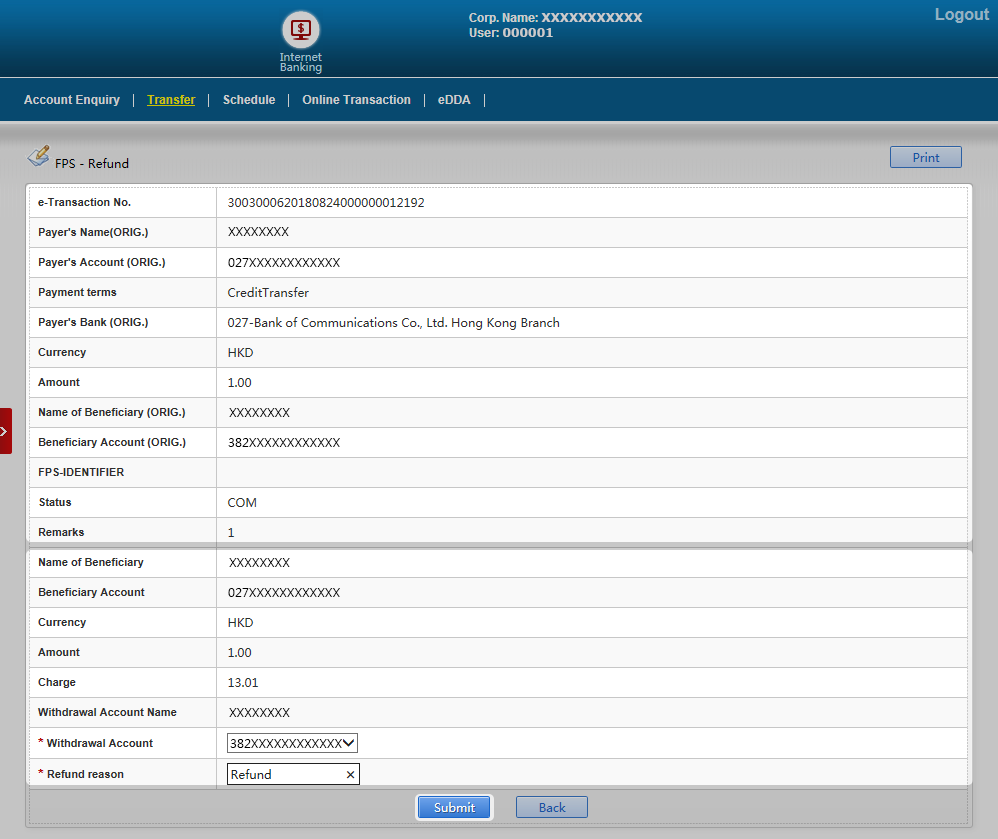Click the Status value COM
998x839 pixels.
(x=242, y=503)
